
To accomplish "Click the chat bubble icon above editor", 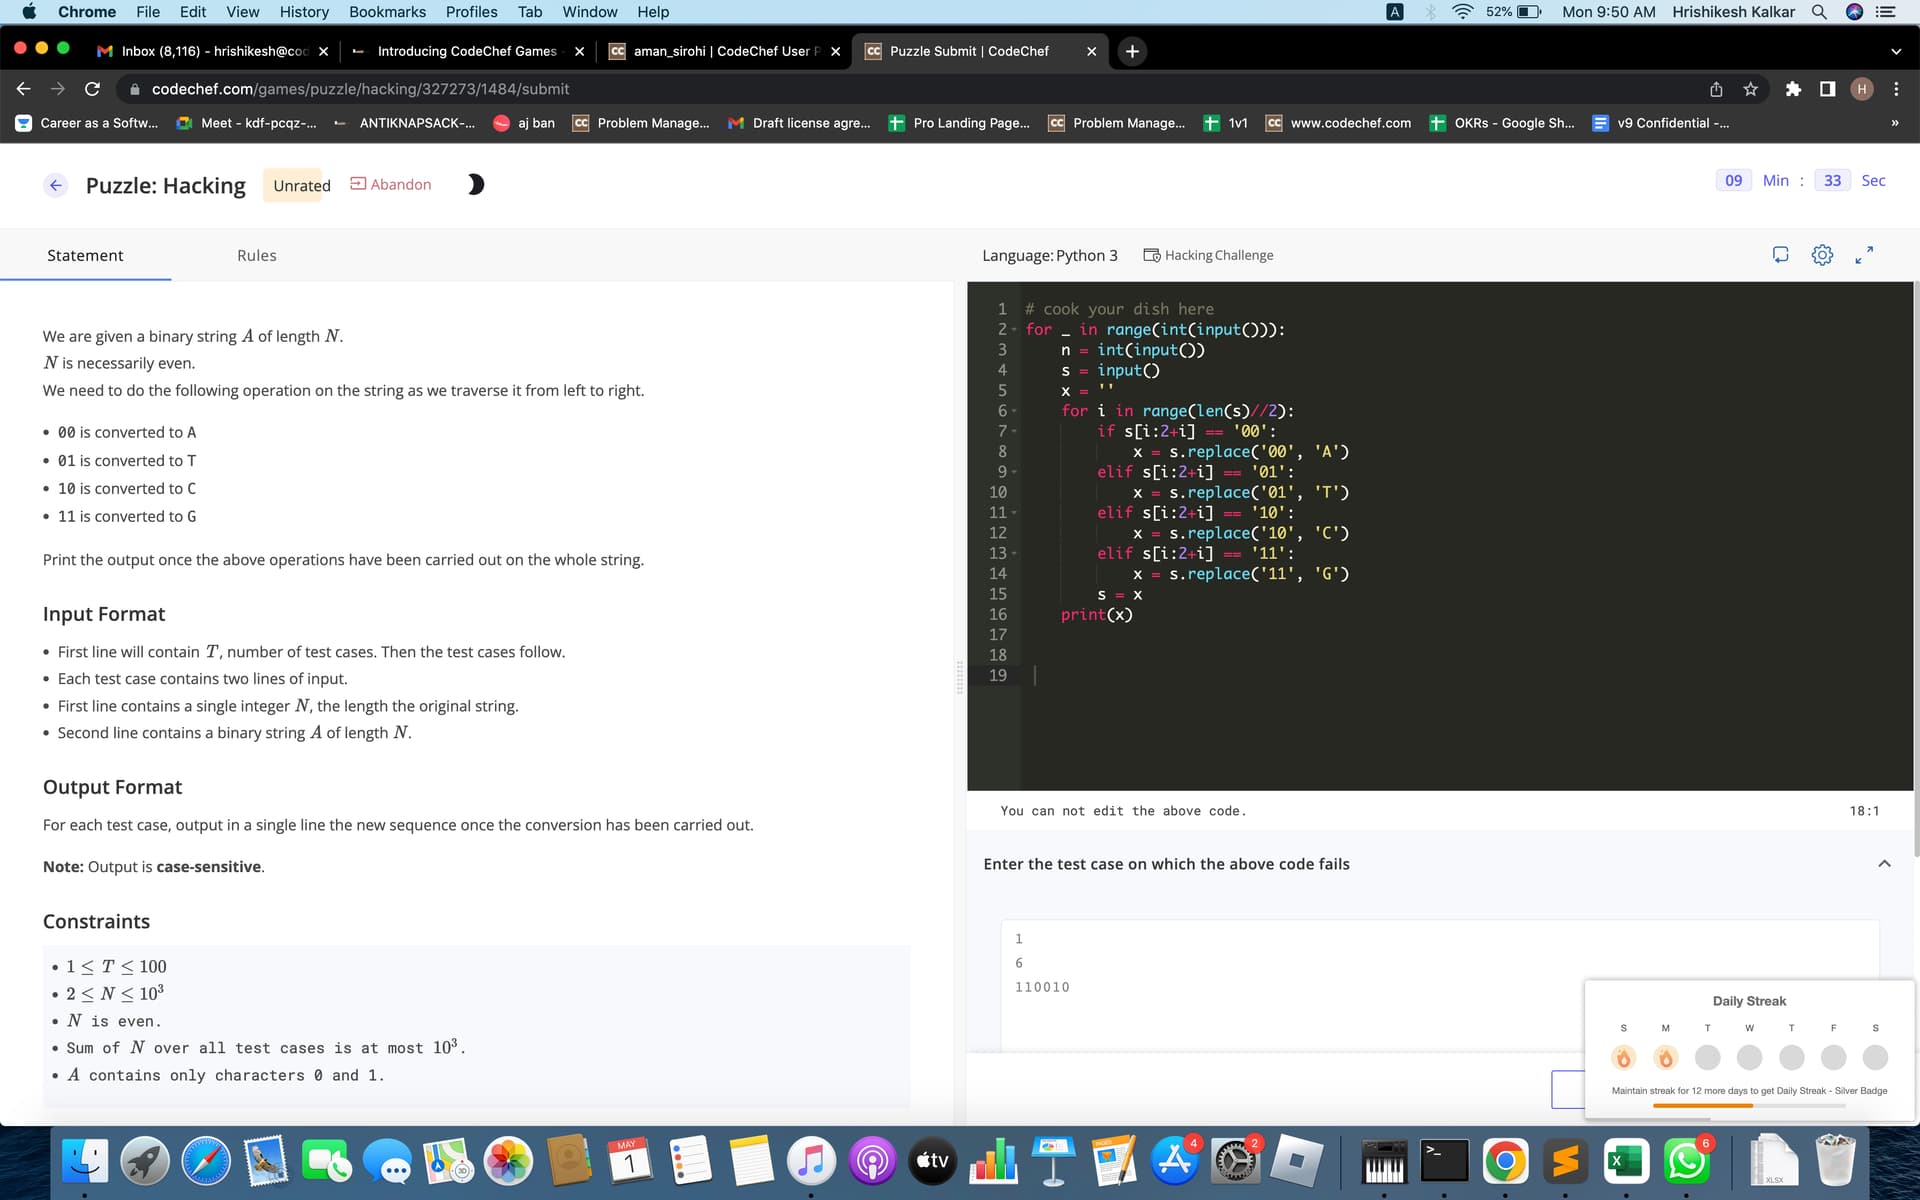I will (x=1780, y=255).
